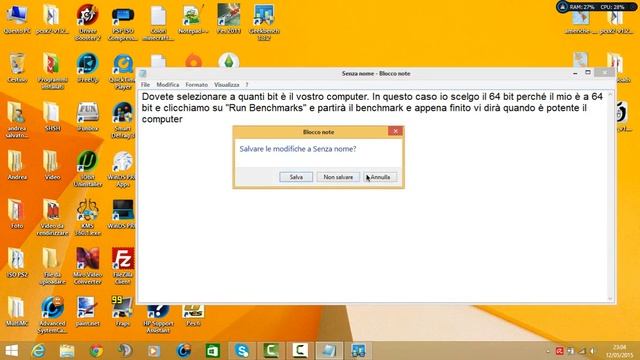Click the Windows Start button
The height and width of the screenshot is (360, 640).
click(12, 351)
